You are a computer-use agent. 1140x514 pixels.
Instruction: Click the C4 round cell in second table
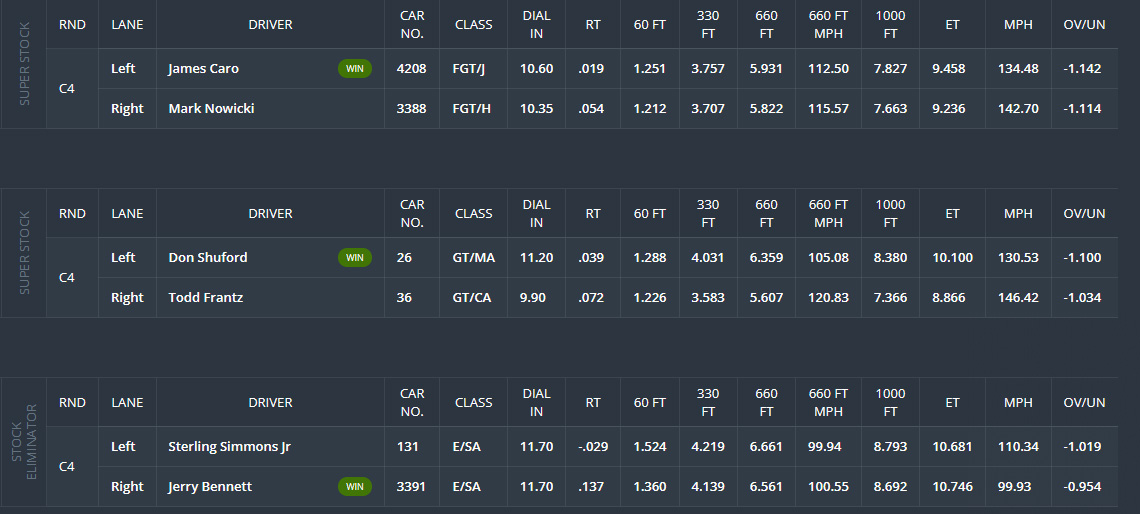[x=66, y=278]
